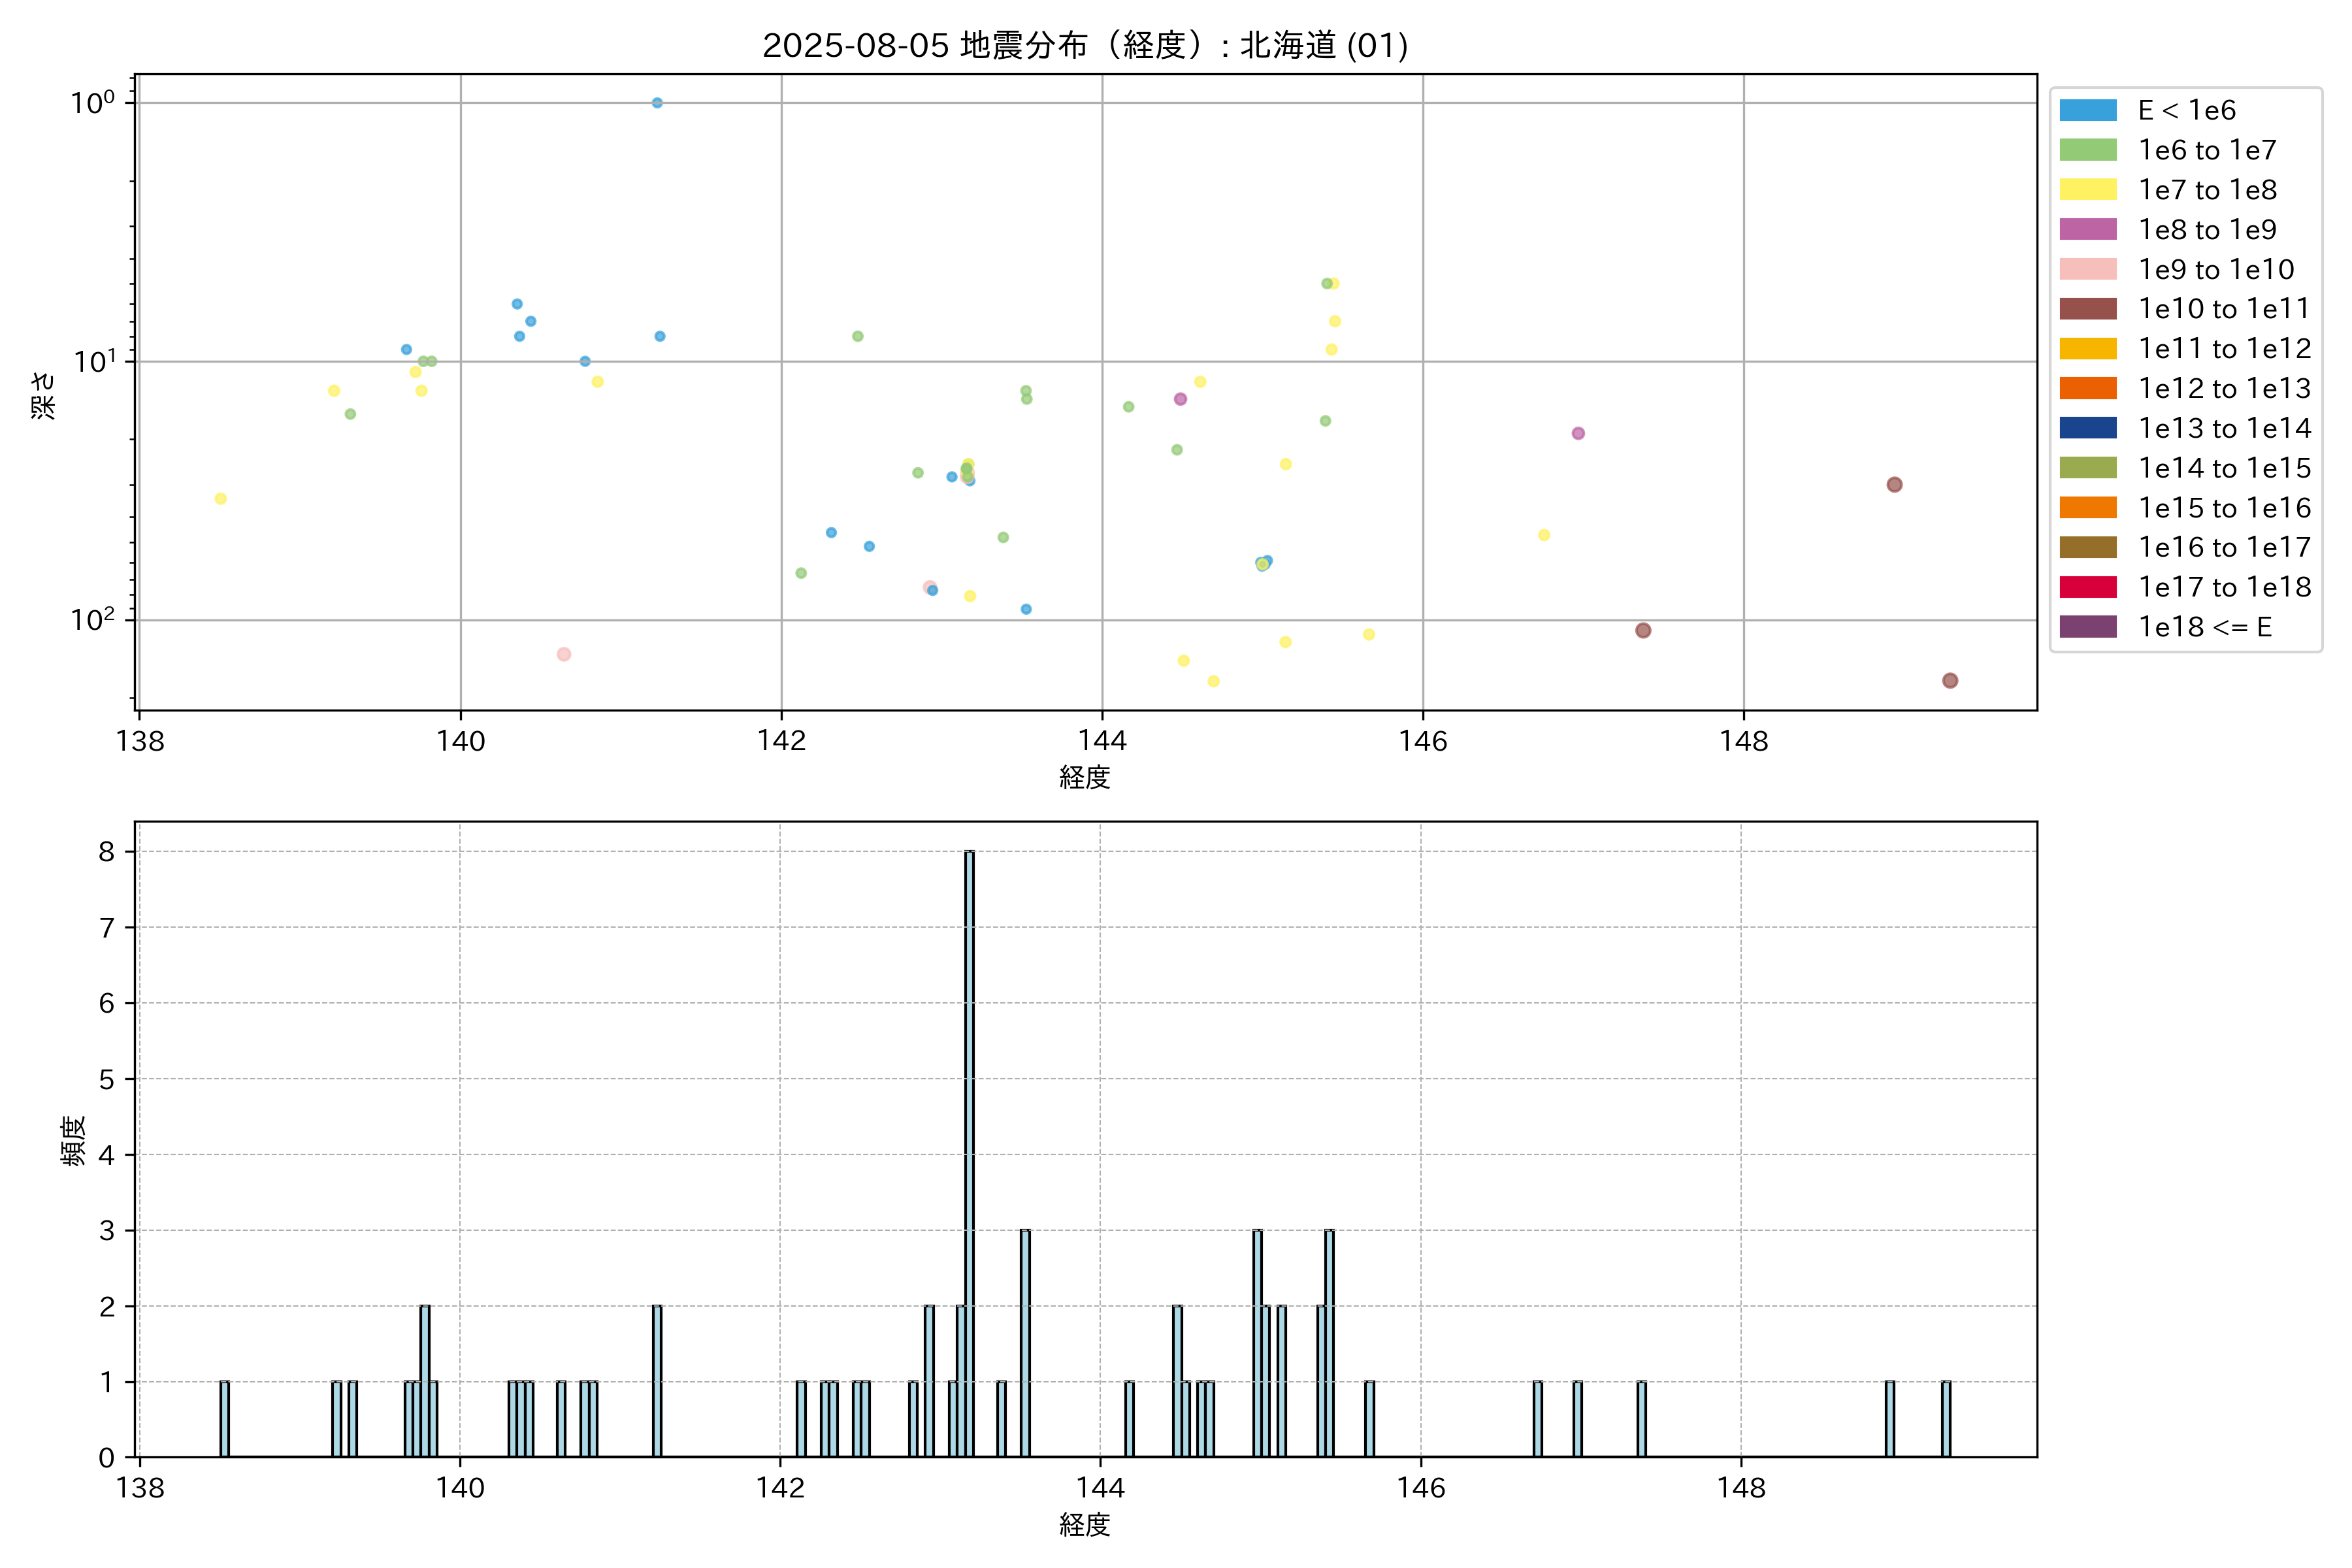Click the purple '1e8 to 1e9' legend swatch
Image resolution: width=2352 pixels, height=1568 pixels.
pos(2087,229)
